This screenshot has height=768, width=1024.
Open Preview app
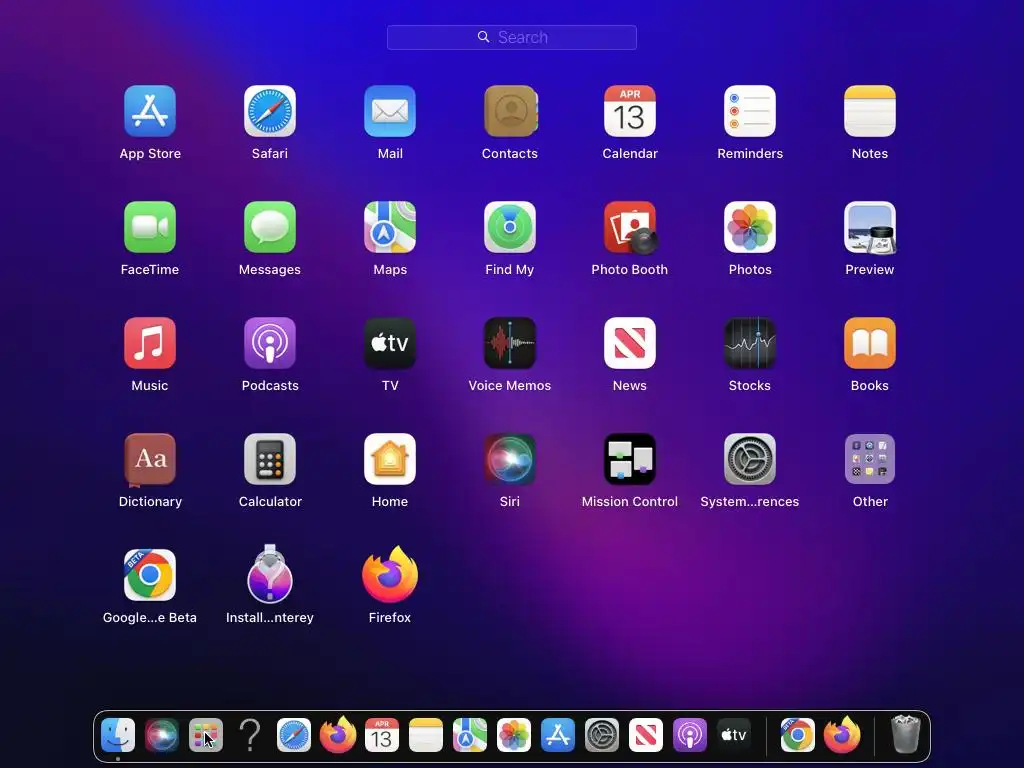pyautogui.click(x=870, y=227)
